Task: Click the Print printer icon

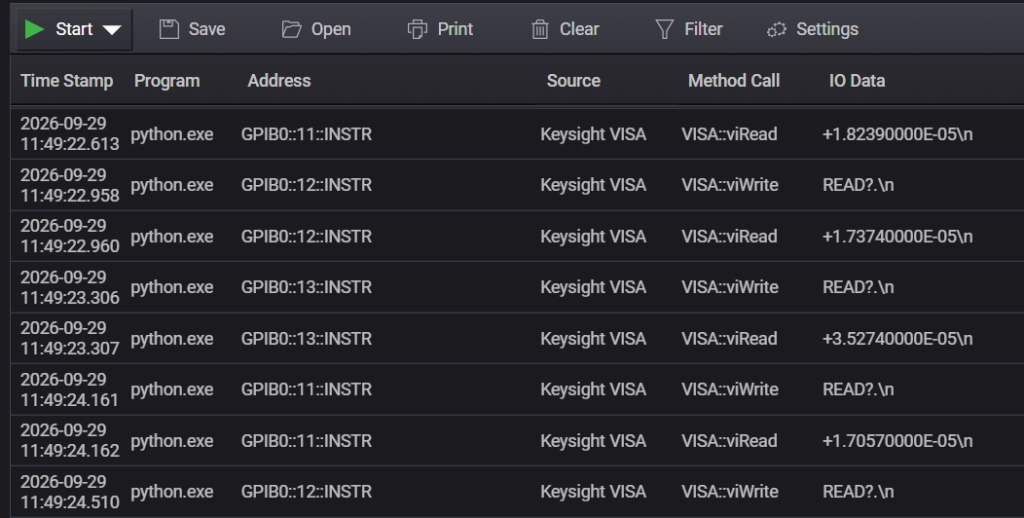Action: (417, 29)
